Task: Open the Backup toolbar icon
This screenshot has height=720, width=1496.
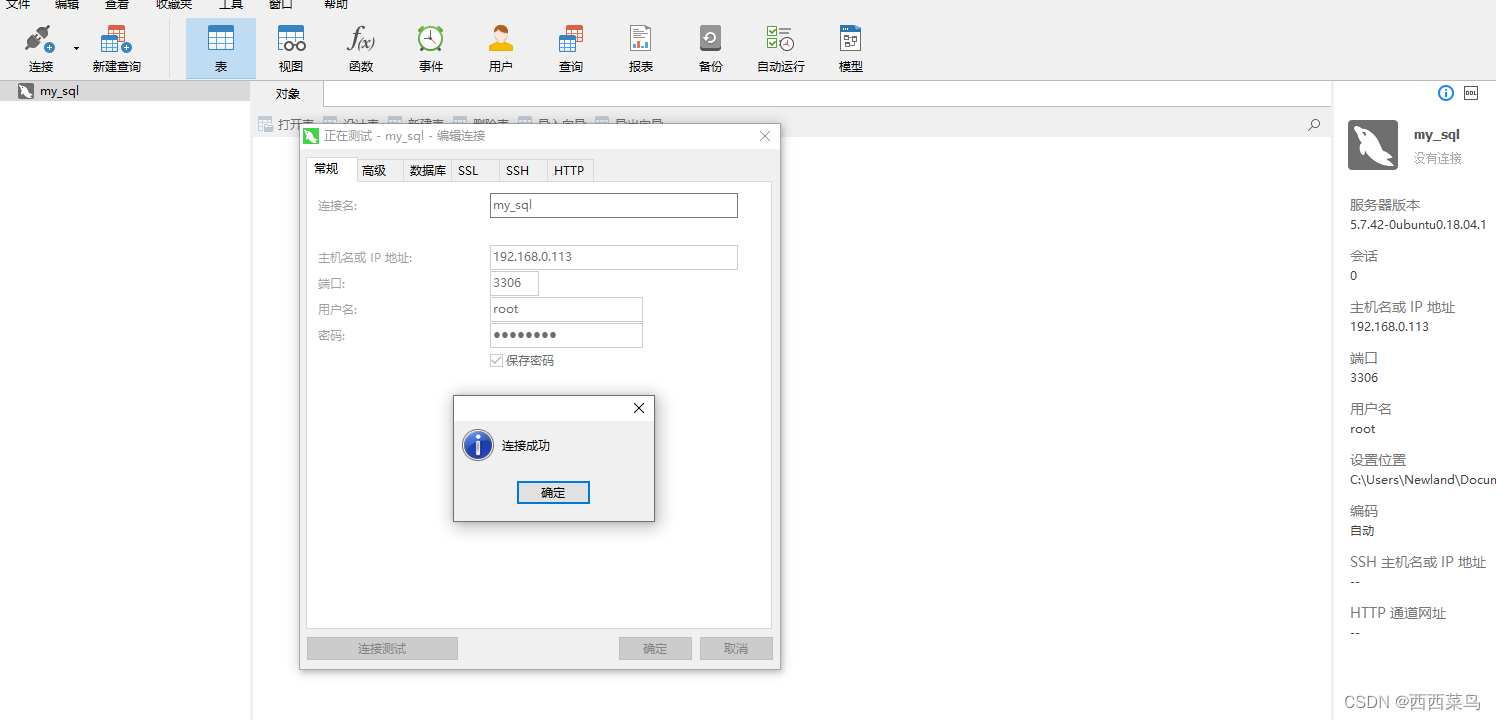Action: (x=710, y=39)
